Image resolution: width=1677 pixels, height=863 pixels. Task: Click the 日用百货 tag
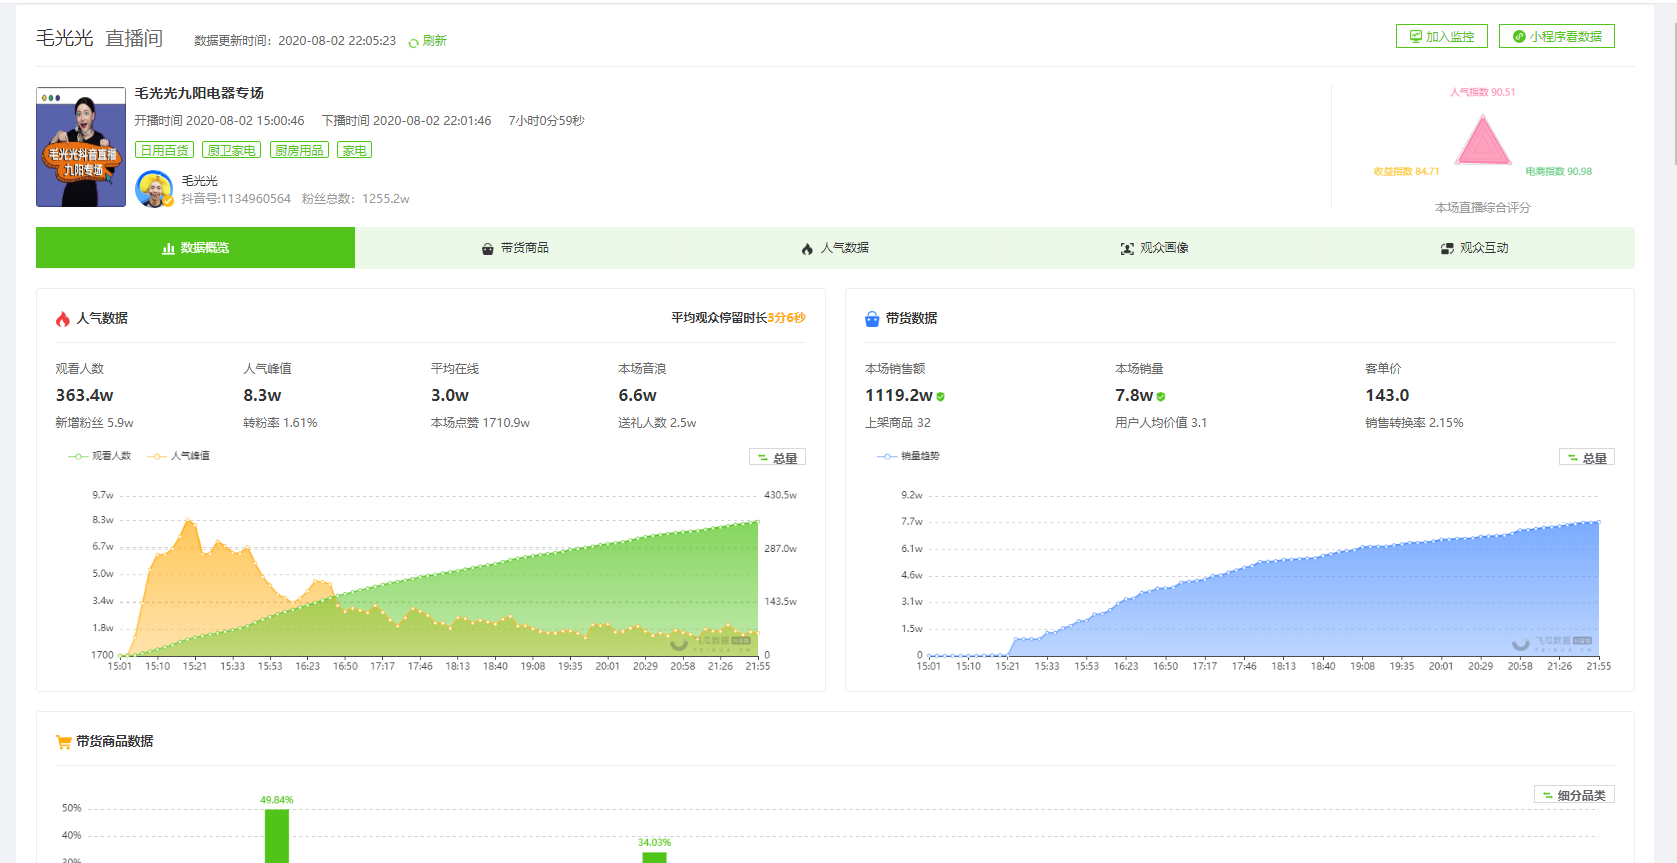164,150
